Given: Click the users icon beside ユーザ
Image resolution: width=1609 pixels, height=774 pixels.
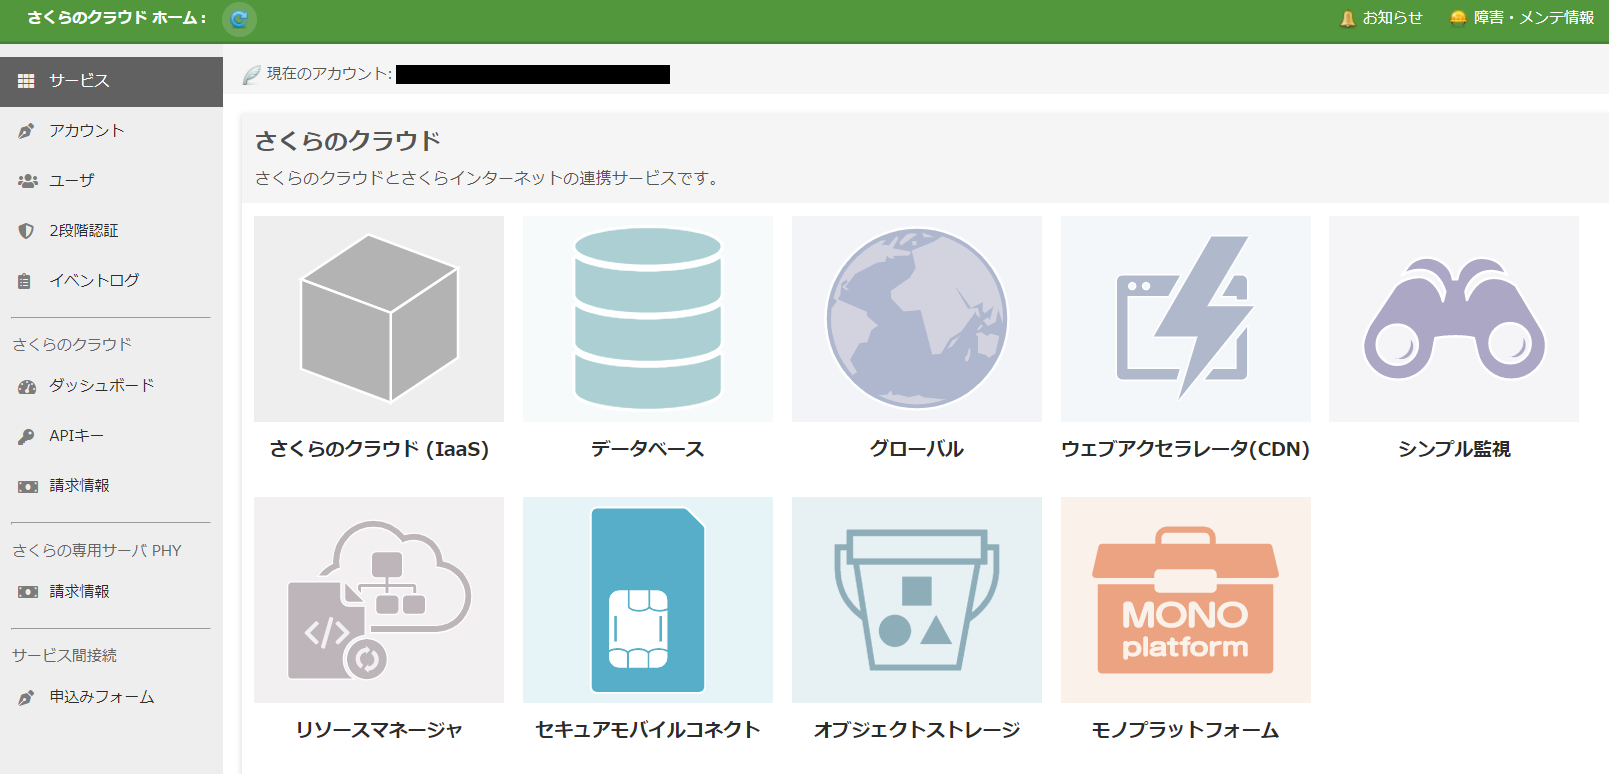Looking at the screenshot, I should (x=28, y=181).
